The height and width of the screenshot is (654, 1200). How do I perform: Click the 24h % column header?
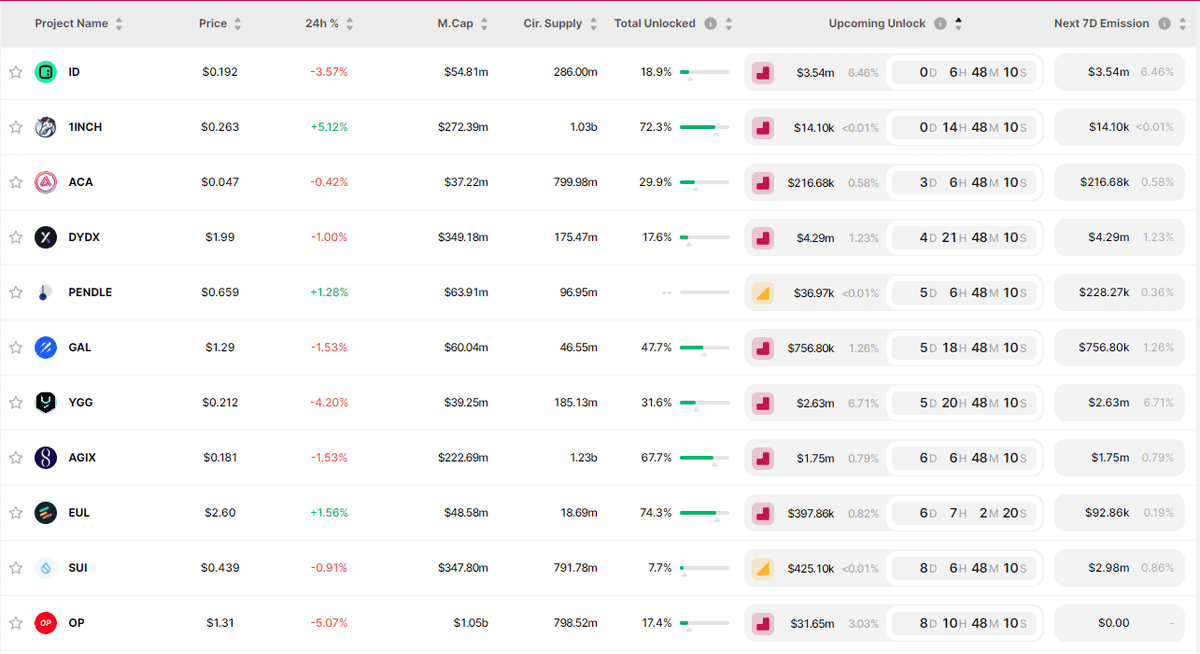[321, 24]
